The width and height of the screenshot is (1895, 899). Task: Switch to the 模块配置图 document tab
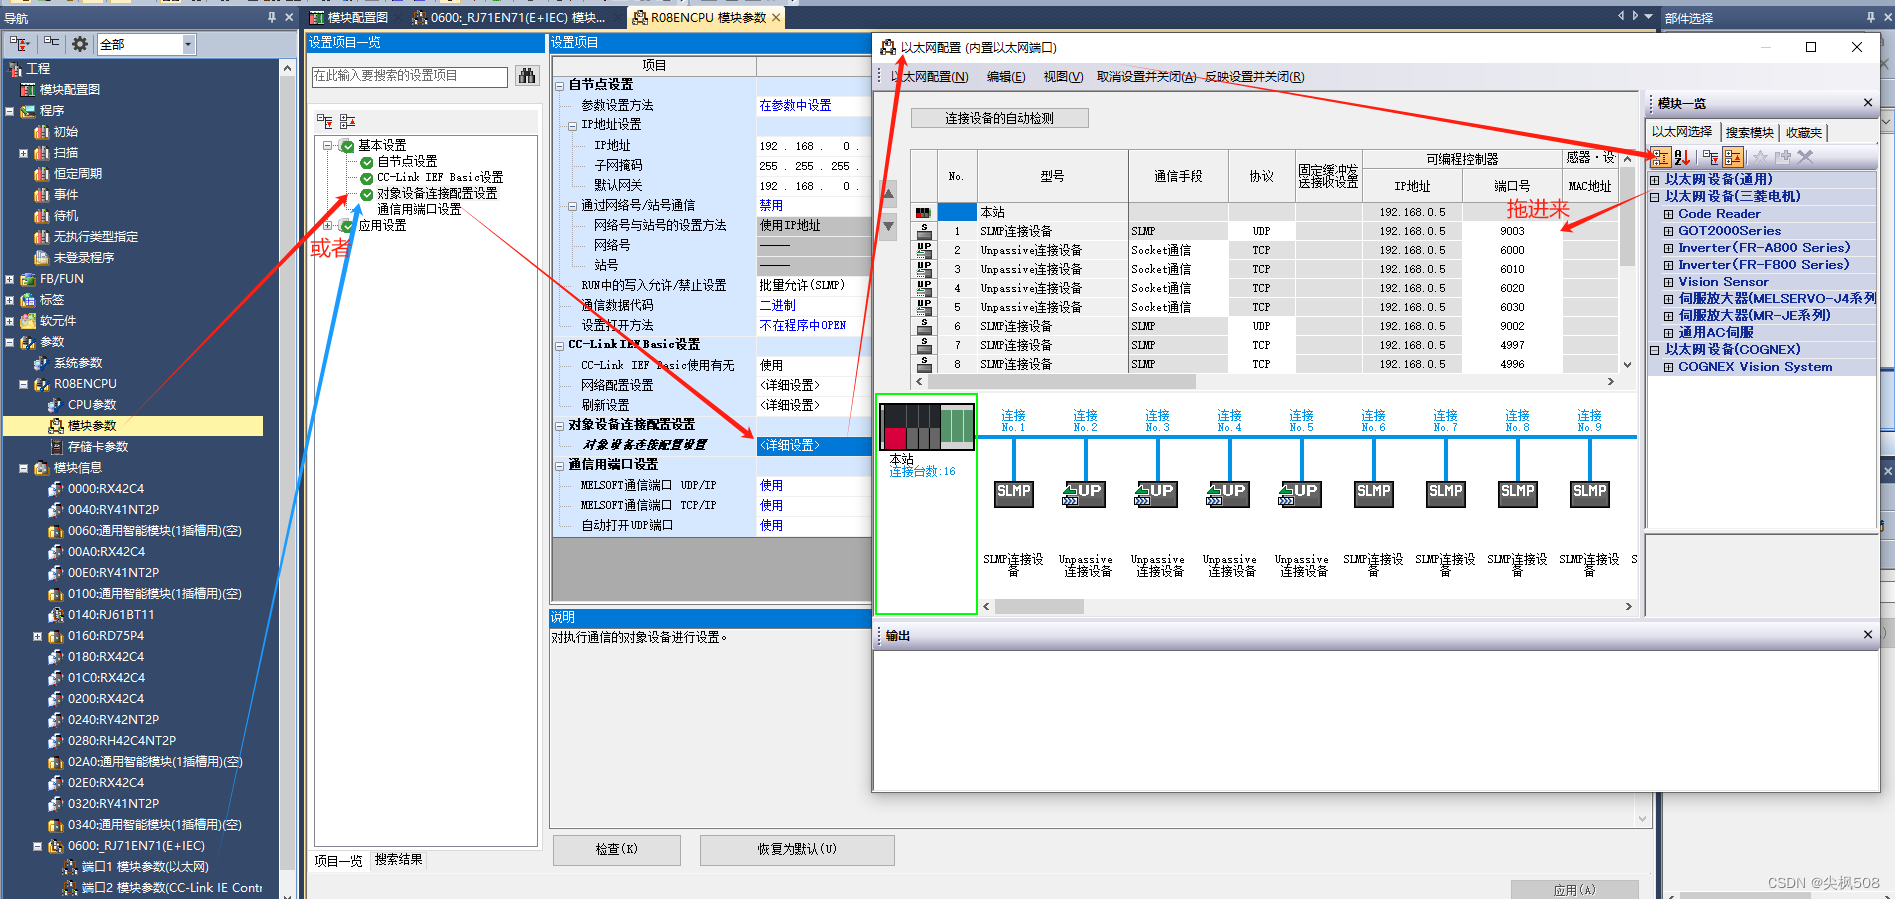(x=349, y=17)
